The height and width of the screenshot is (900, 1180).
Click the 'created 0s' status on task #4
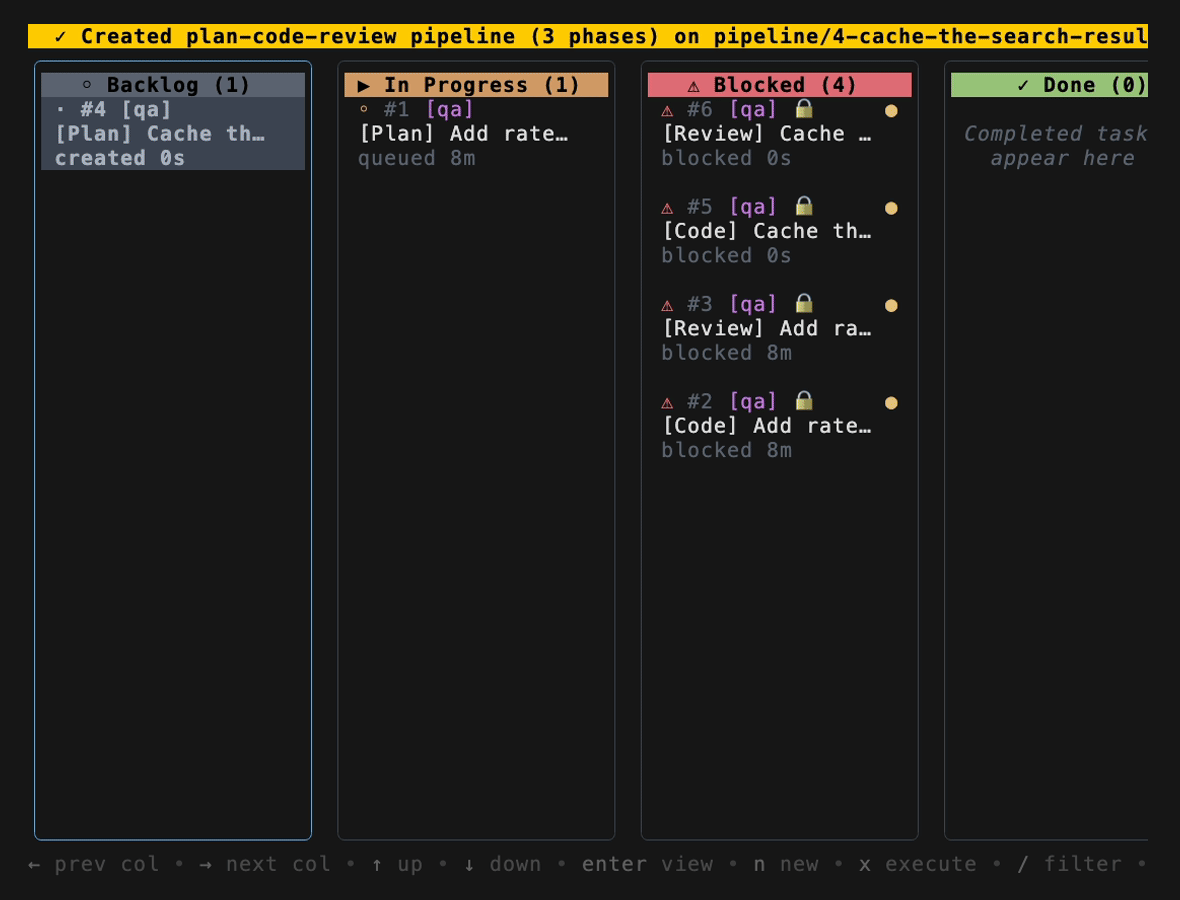pyautogui.click(x=120, y=158)
